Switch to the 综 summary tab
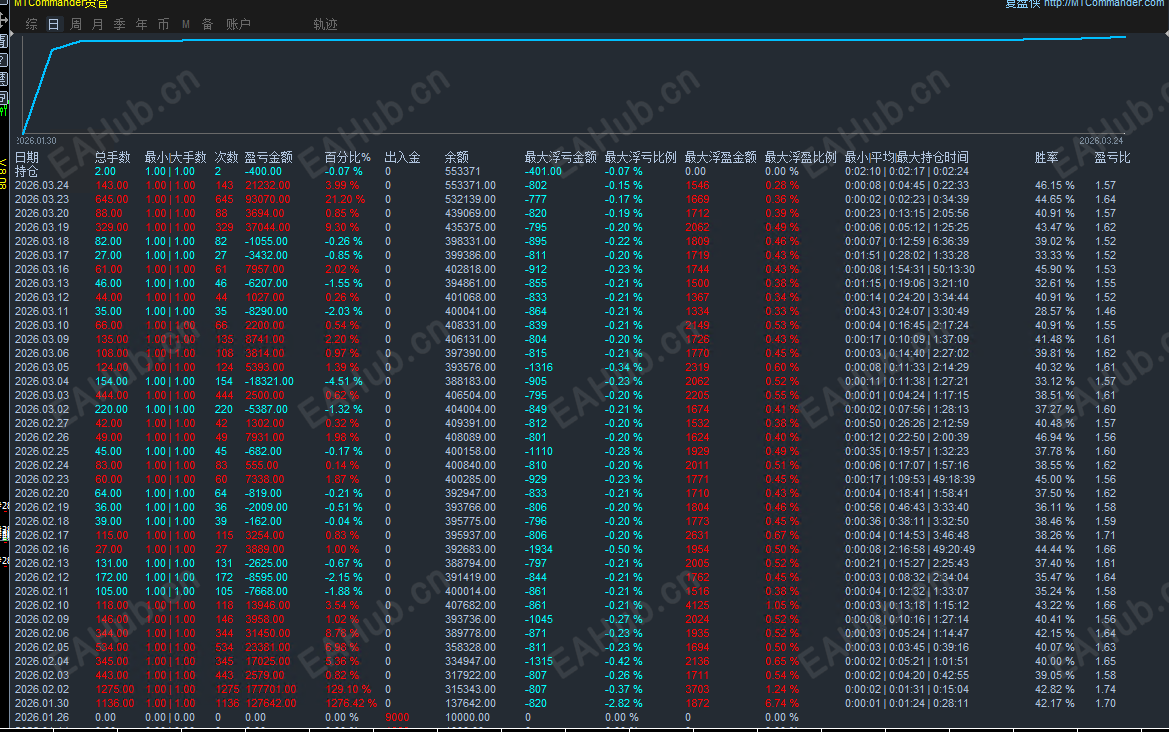Image resolution: width=1169 pixels, height=732 pixels. point(31,25)
